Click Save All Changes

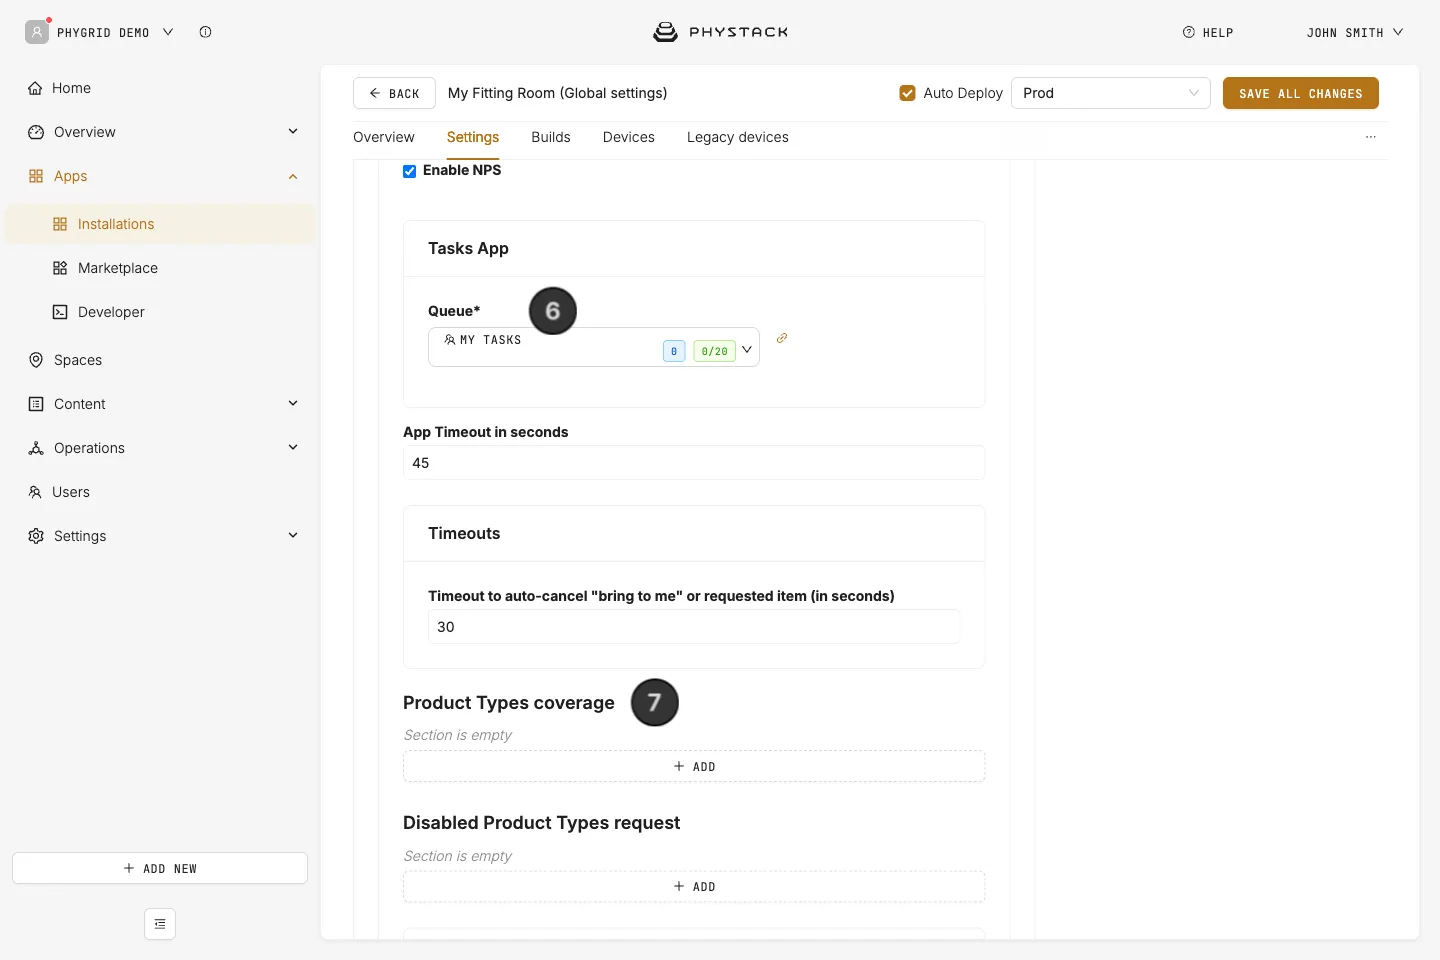[1301, 93]
